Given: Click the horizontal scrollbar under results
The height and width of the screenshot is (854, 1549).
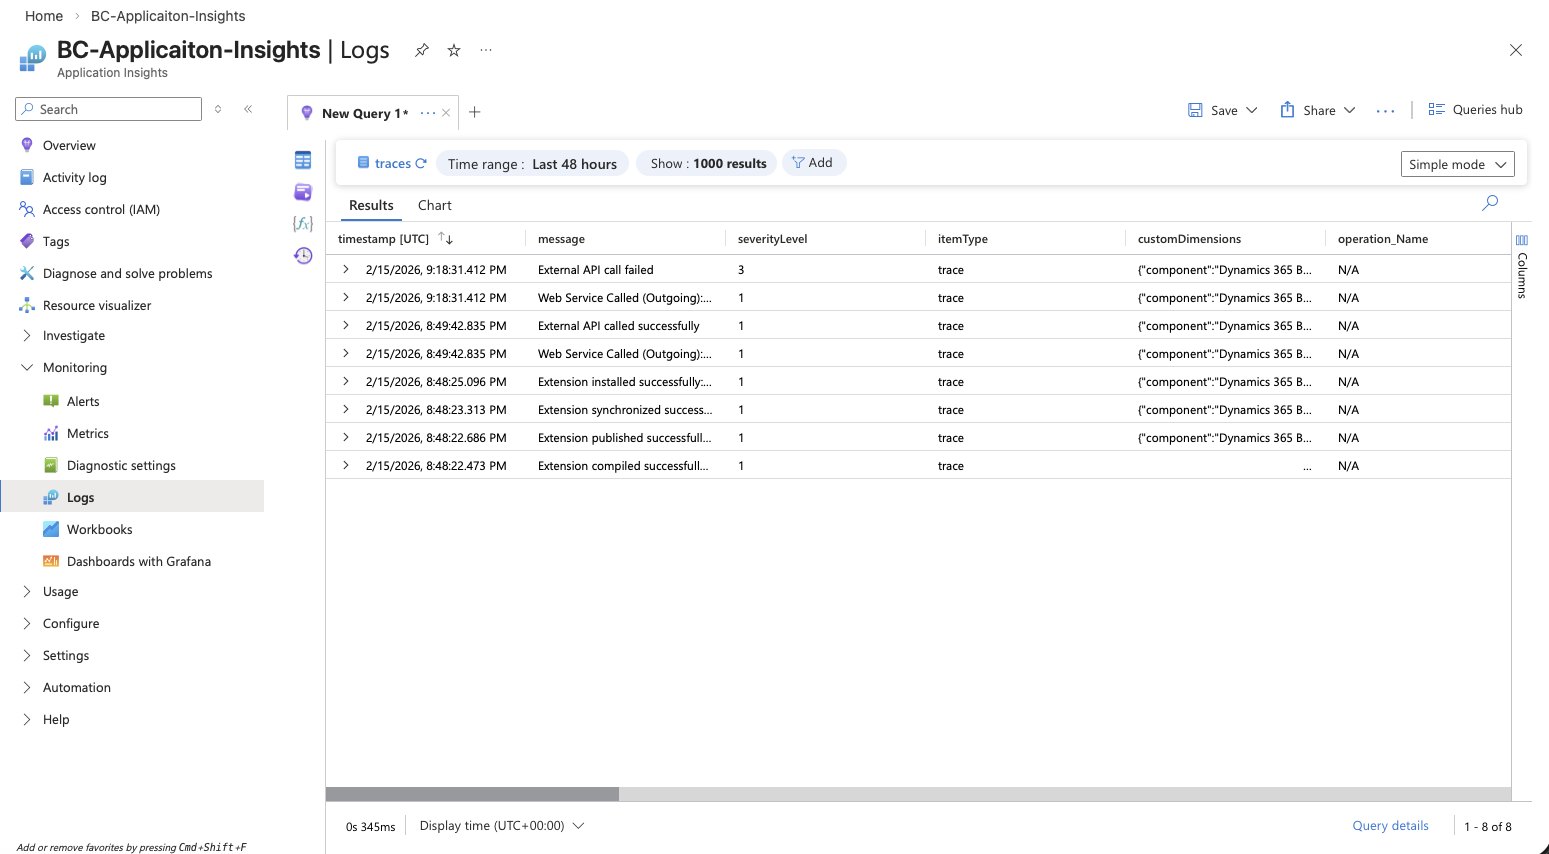Looking at the screenshot, I should tap(472, 794).
